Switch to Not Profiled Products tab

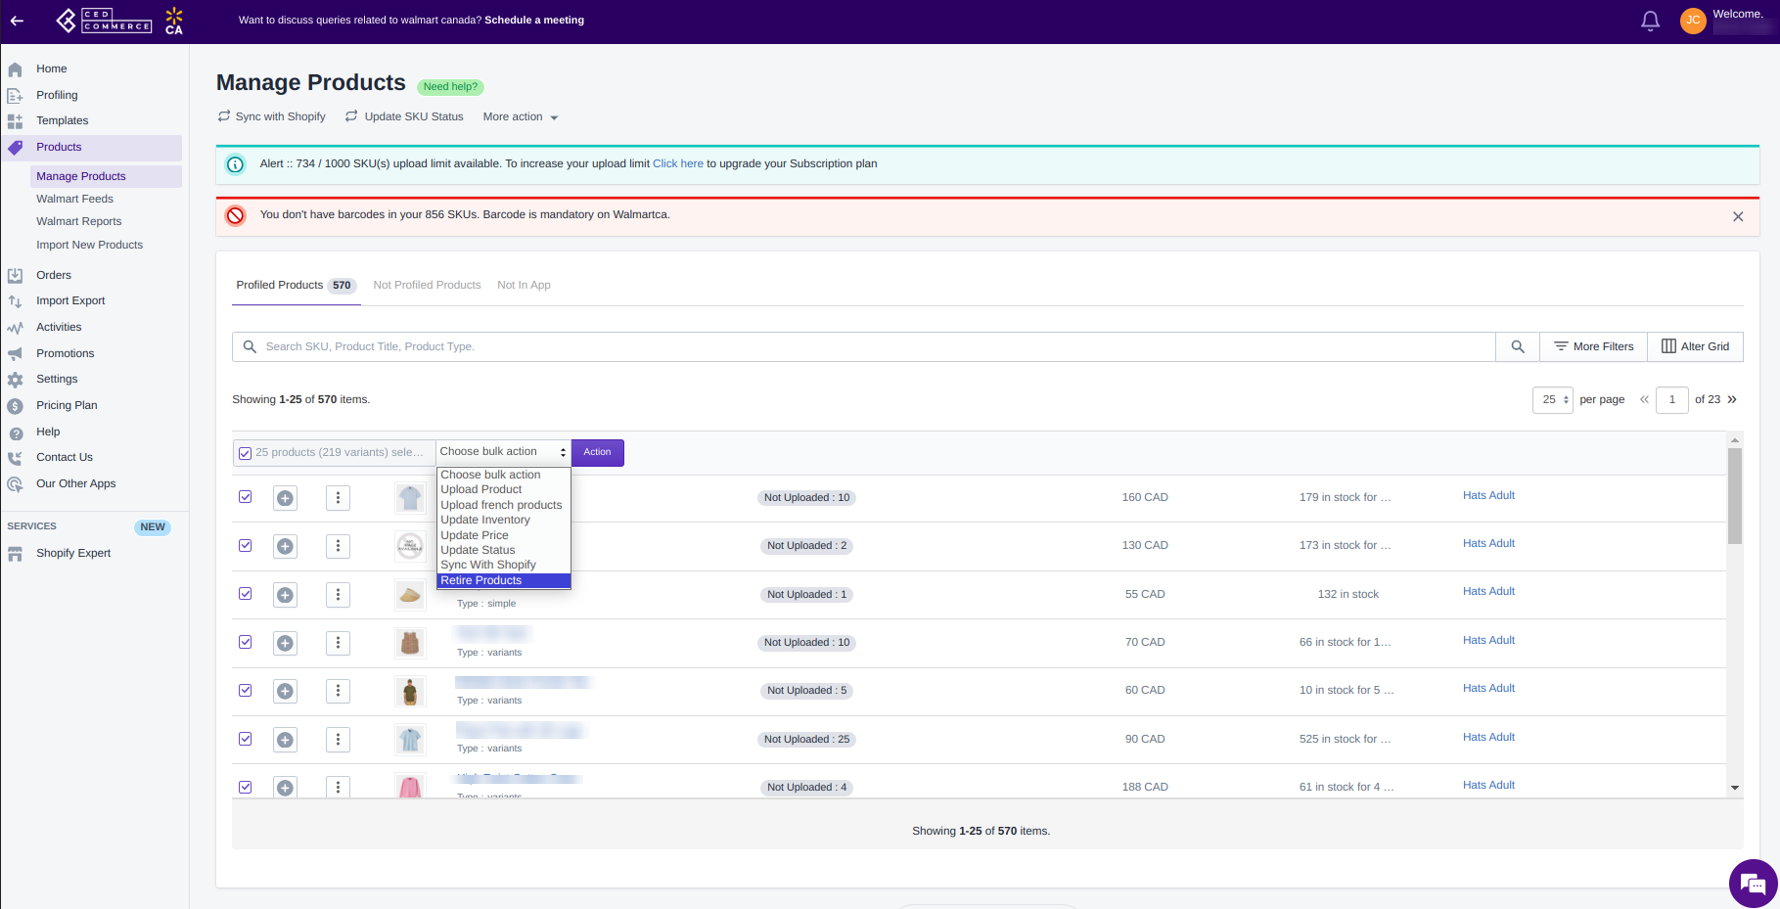427,285
